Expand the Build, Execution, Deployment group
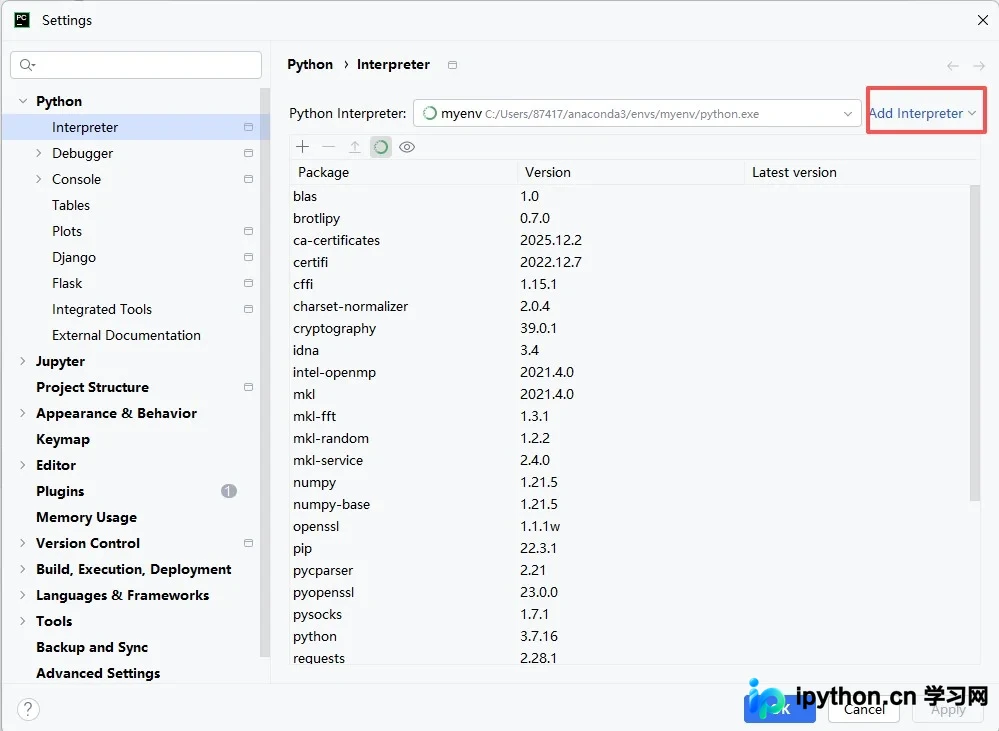The image size is (999, 731). point(23,569)
